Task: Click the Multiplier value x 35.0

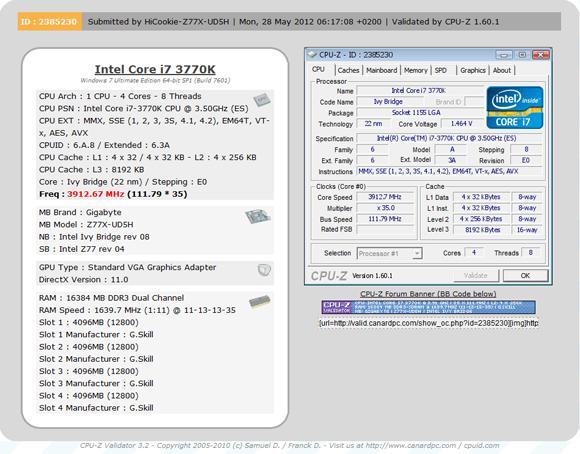Action: coord(385,208)
